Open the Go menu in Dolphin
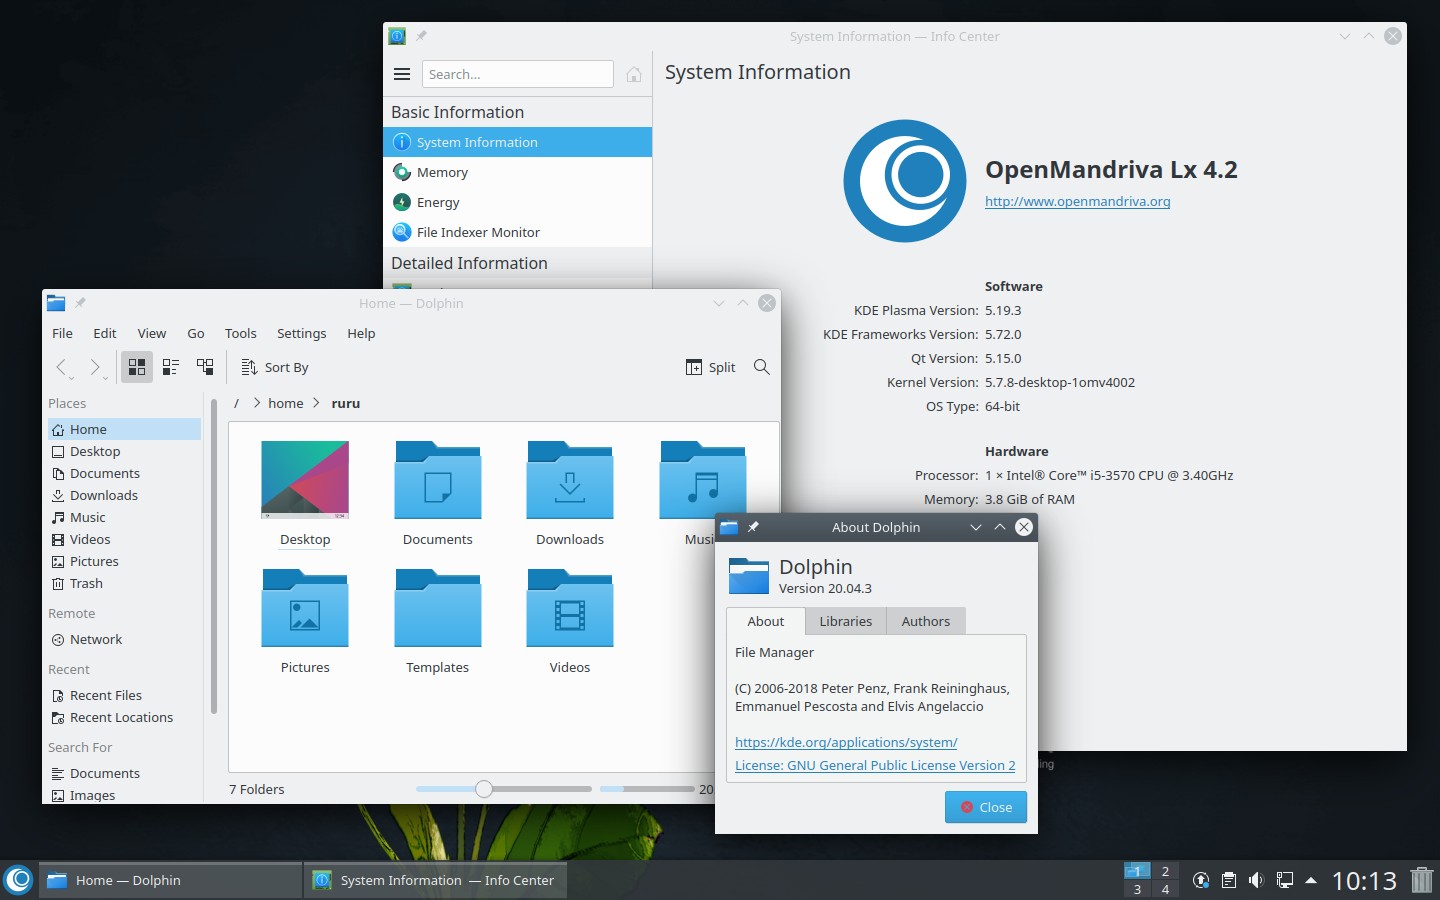The height and width of the screenshot is (900, 1440). pyautogui.click(x=196, y=333)
